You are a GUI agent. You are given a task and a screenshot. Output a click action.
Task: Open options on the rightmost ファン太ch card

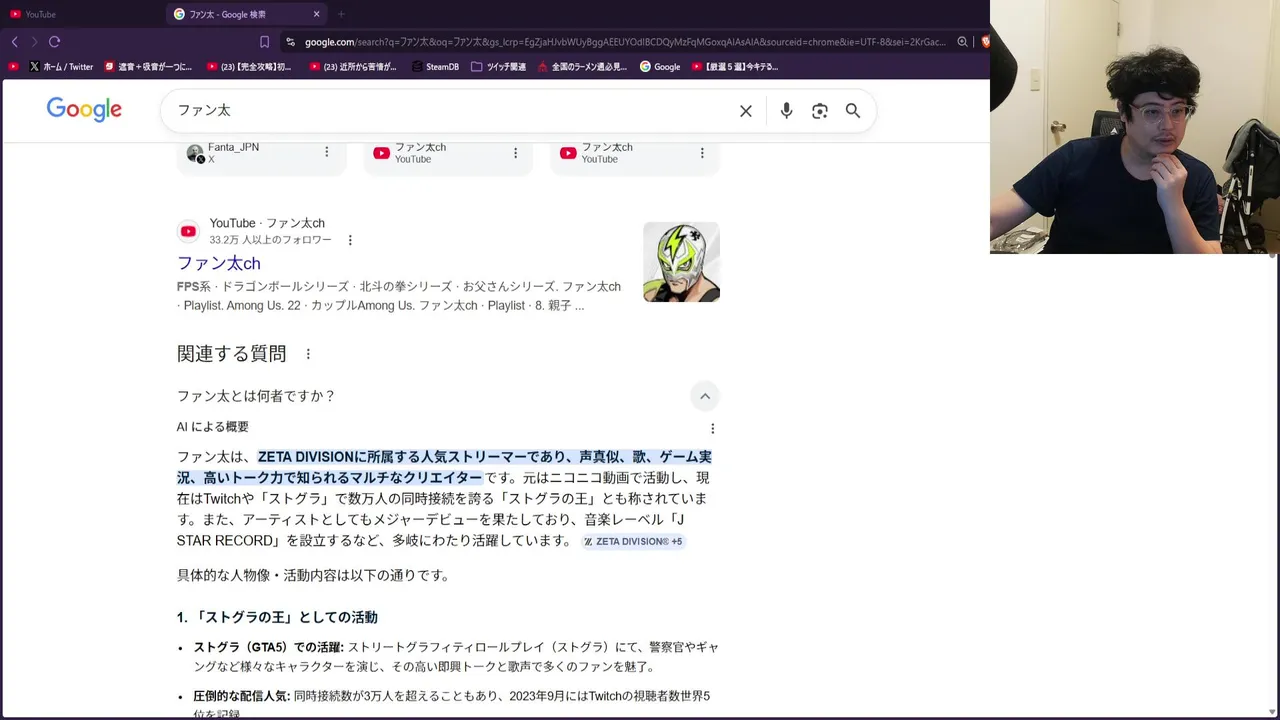(702, 153)
